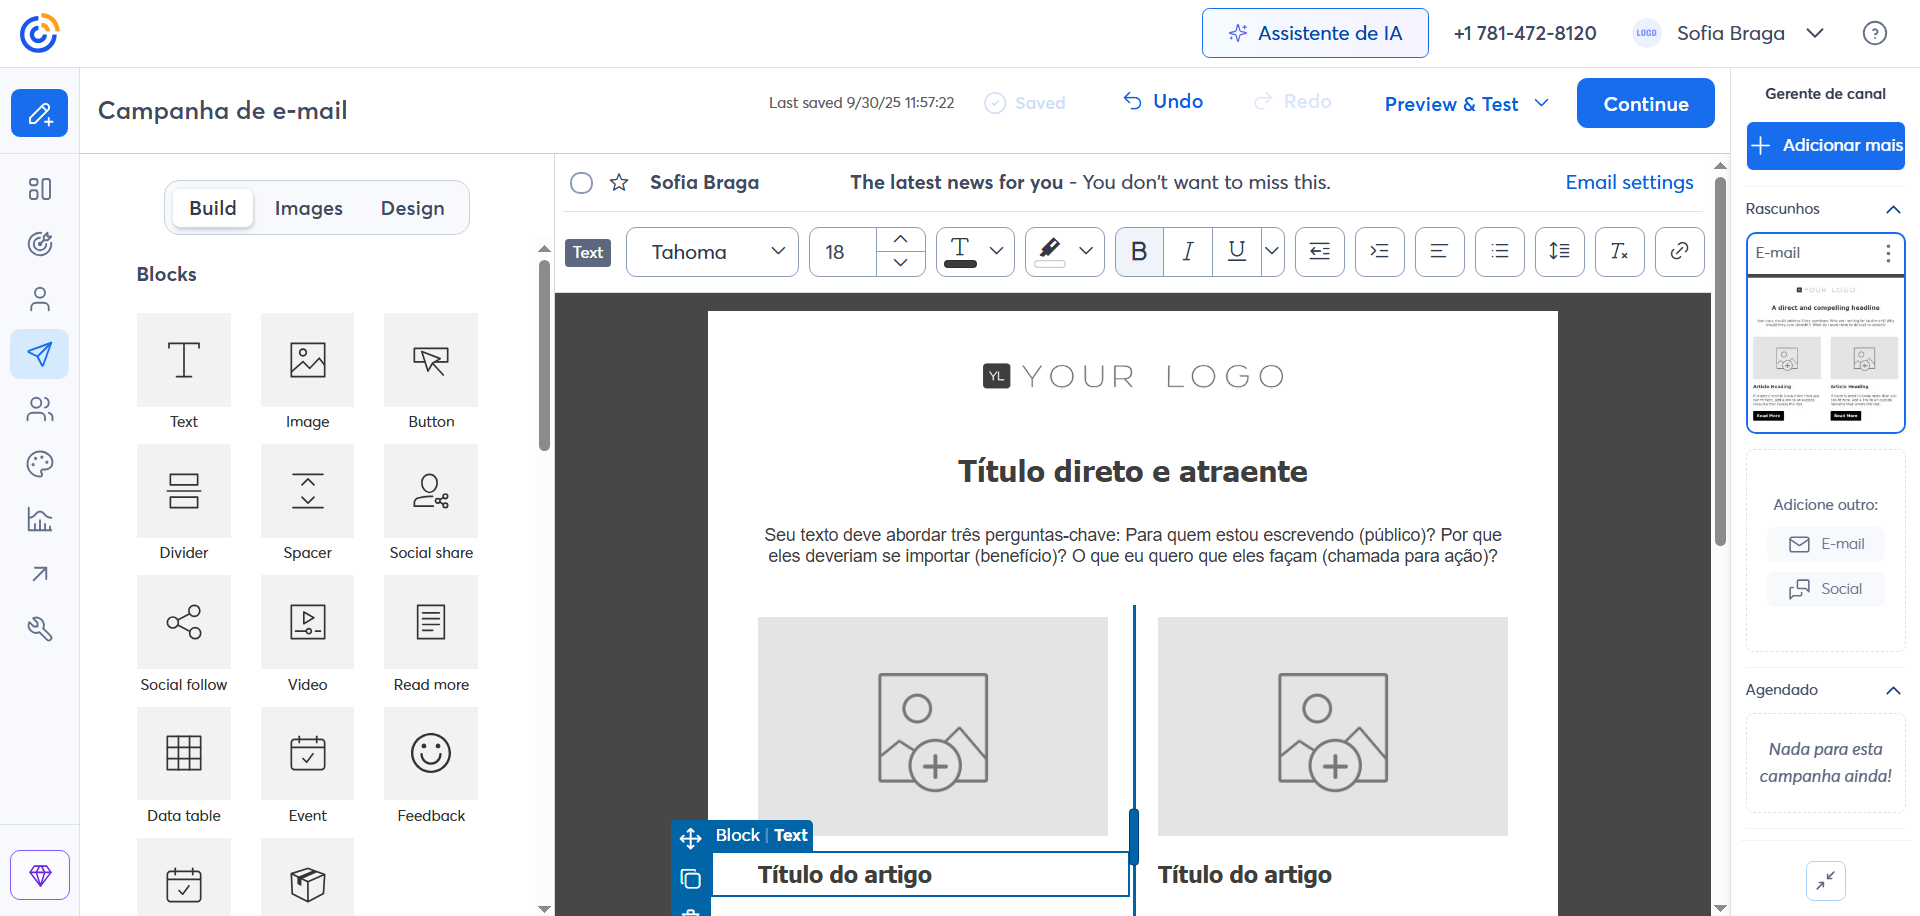Open the Design tab

(x=412, y=208)
